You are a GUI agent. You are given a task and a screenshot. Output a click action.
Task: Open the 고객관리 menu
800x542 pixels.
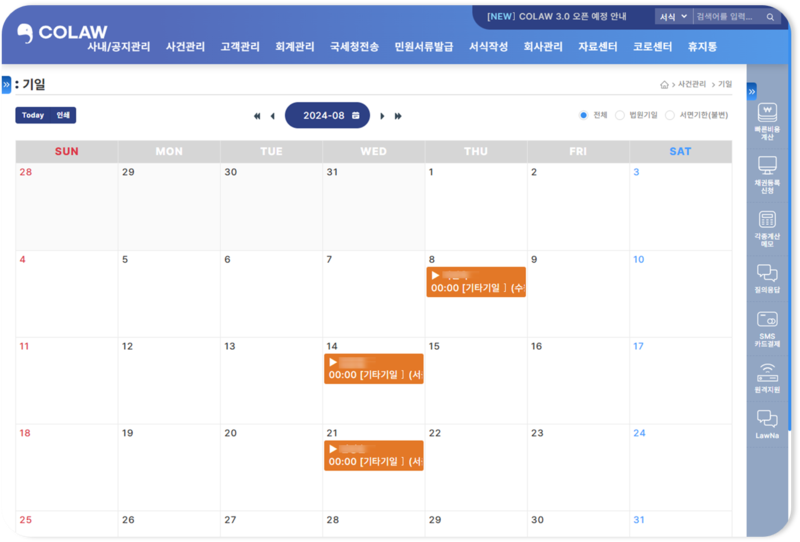[240, 47]
